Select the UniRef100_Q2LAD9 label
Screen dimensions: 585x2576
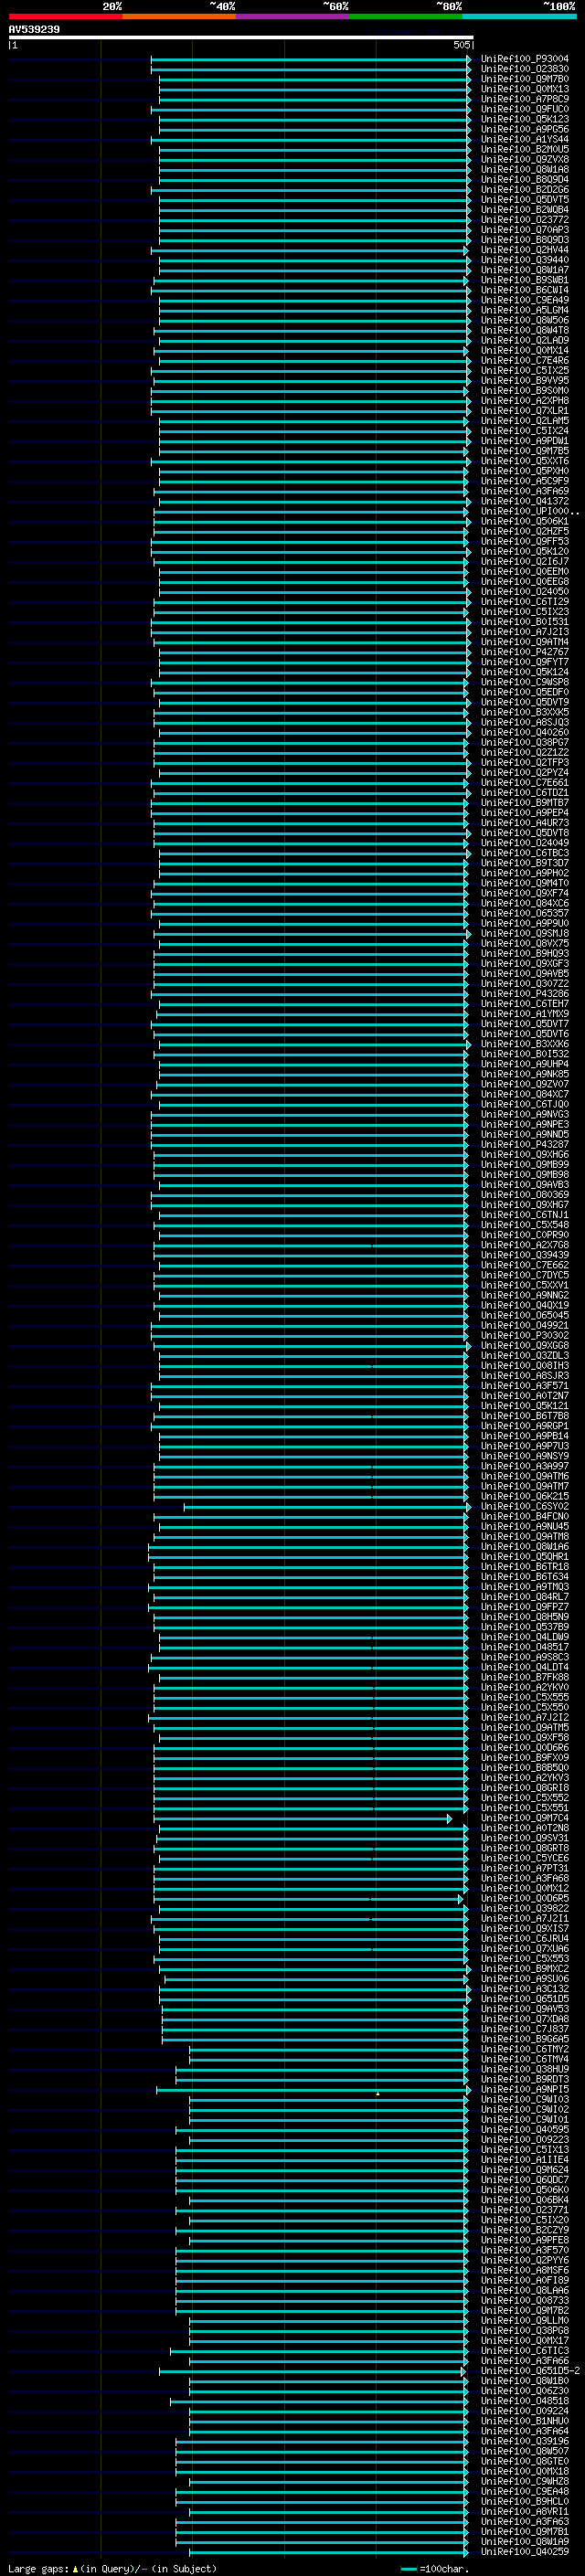pos(524,340)
